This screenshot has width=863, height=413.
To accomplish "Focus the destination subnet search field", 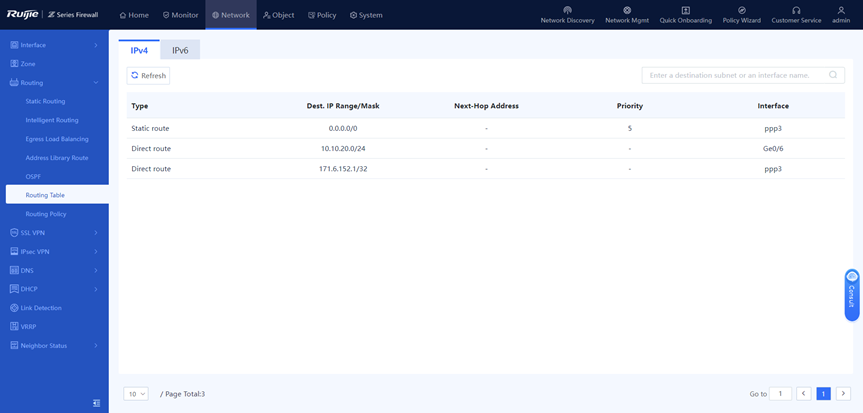I will [x=743, y=75].
